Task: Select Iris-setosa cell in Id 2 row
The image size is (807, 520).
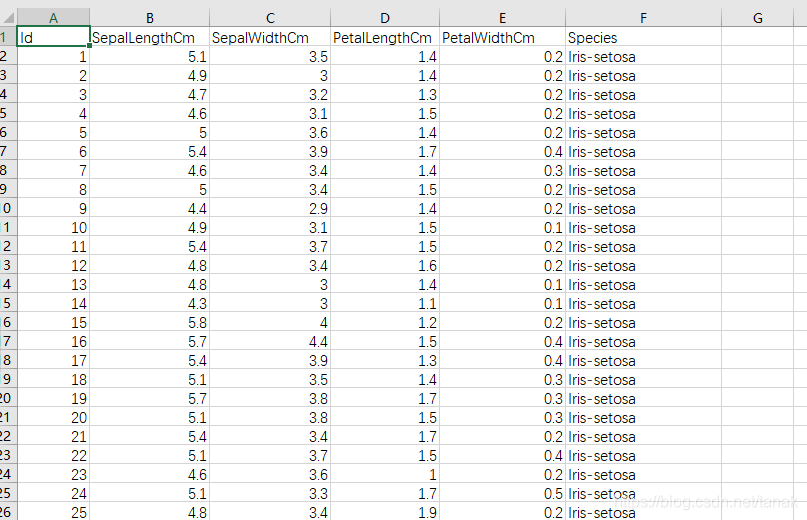Action: (x=643, y=75)
